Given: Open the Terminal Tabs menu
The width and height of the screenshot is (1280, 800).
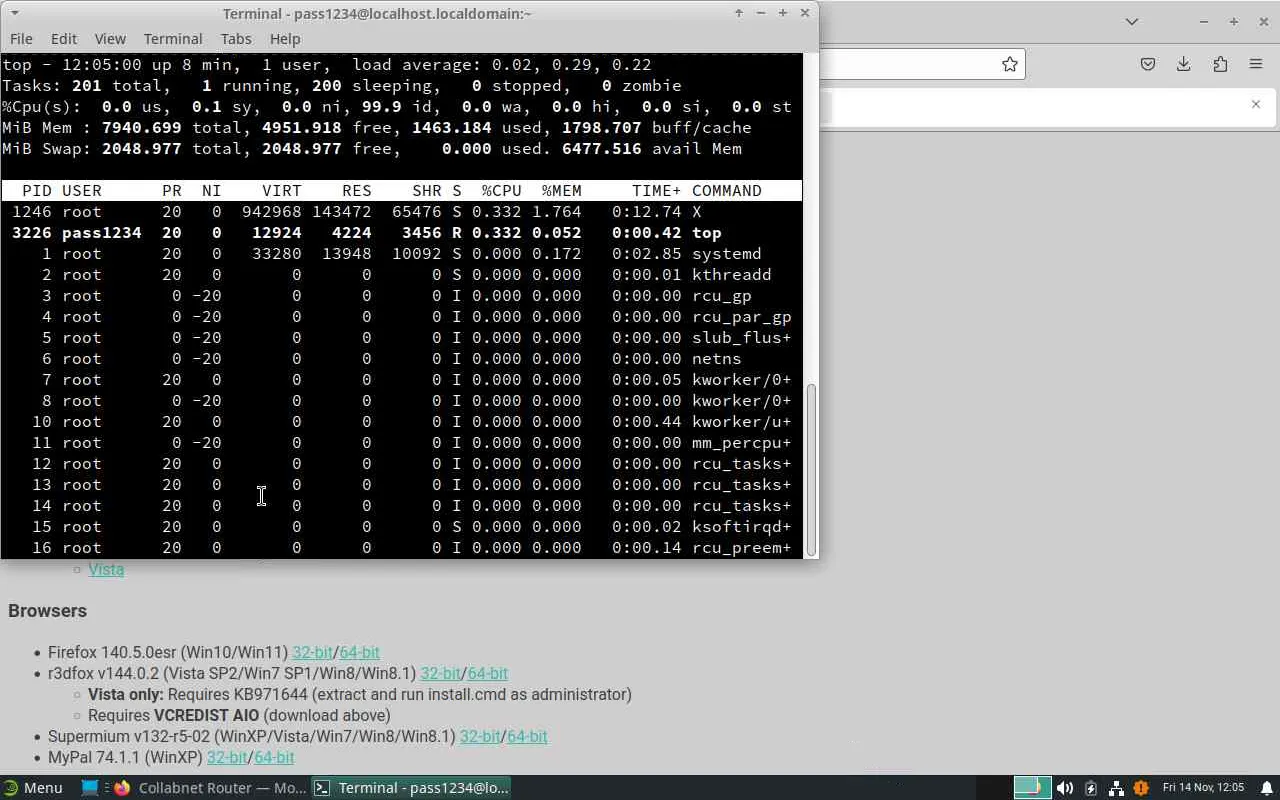Looking at the screenshot, I should click(x=236, y=38).
